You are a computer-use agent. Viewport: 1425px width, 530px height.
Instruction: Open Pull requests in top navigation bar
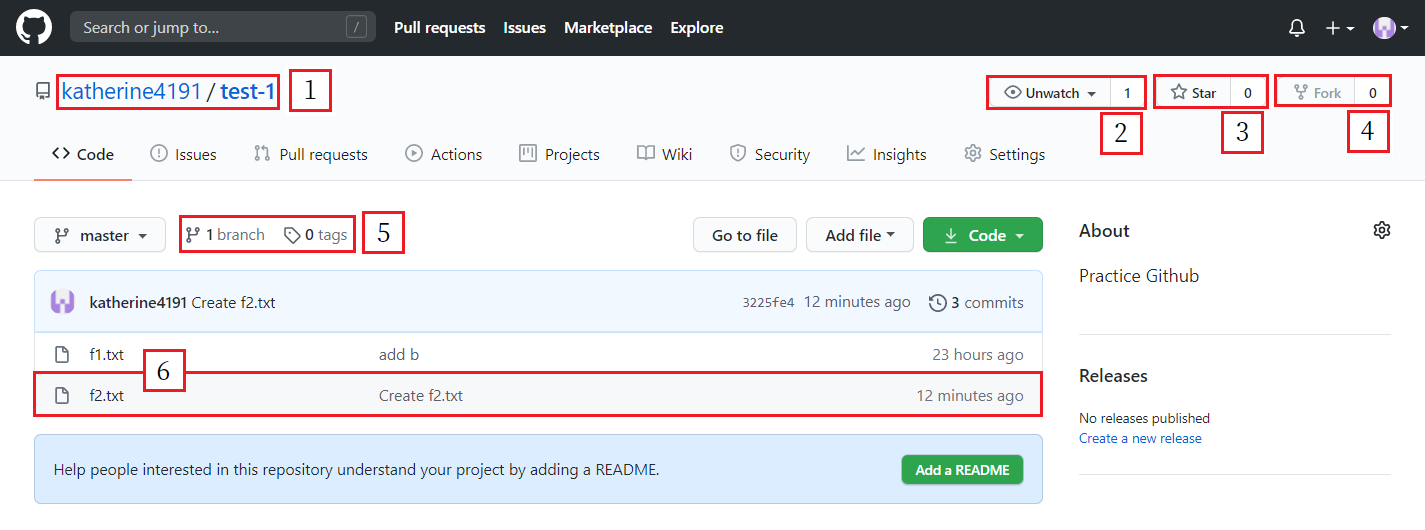(440, 28)
